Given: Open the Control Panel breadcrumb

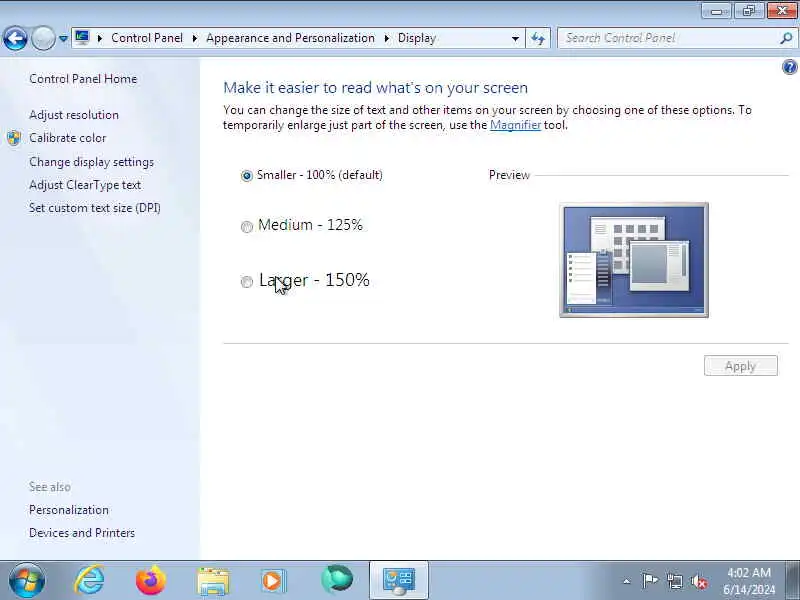Looking at the screenshot, I should (147, 38).
